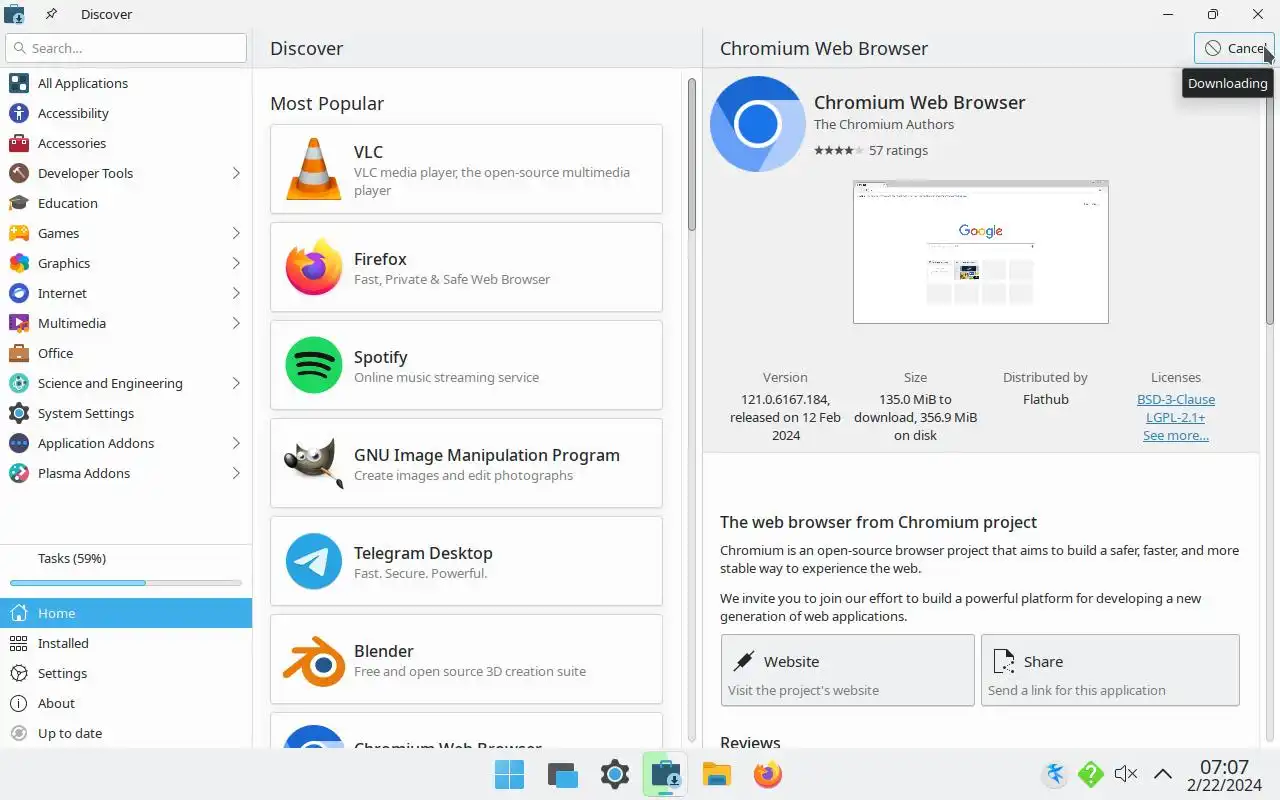
Task: Click the Tasks download progress bar
Action: (x=126, y=583)
